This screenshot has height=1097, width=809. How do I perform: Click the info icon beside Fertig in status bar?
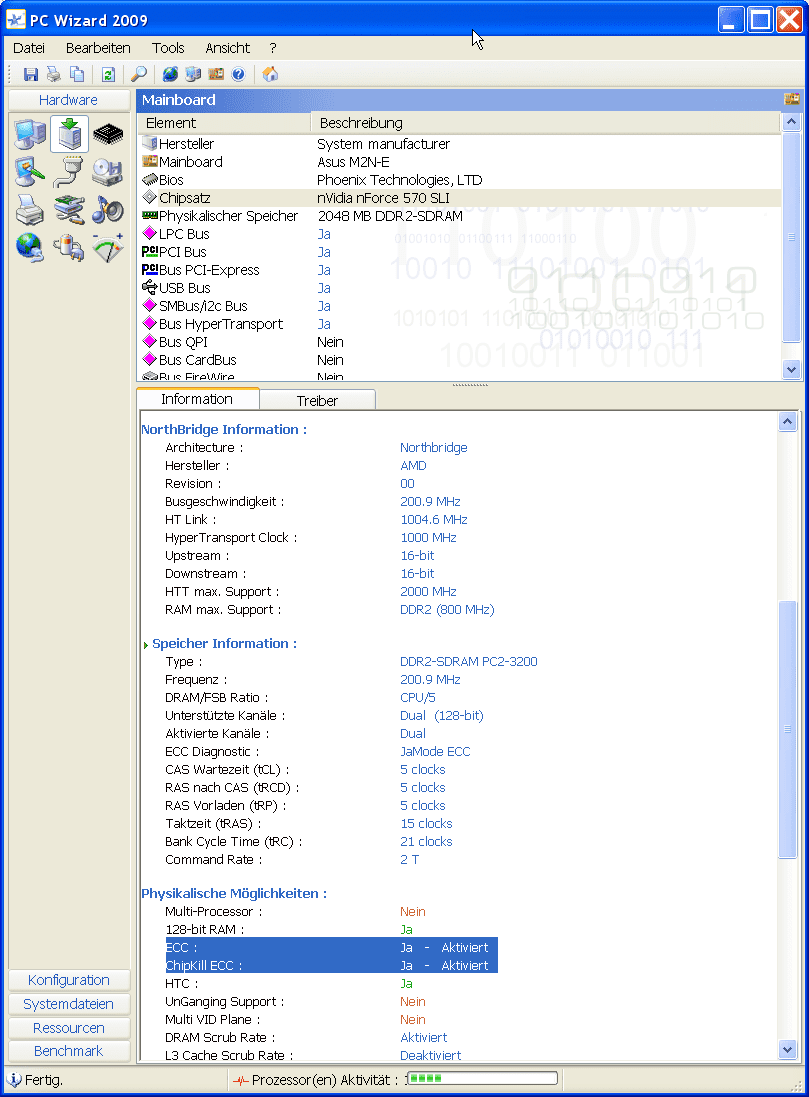point(15,1080)
